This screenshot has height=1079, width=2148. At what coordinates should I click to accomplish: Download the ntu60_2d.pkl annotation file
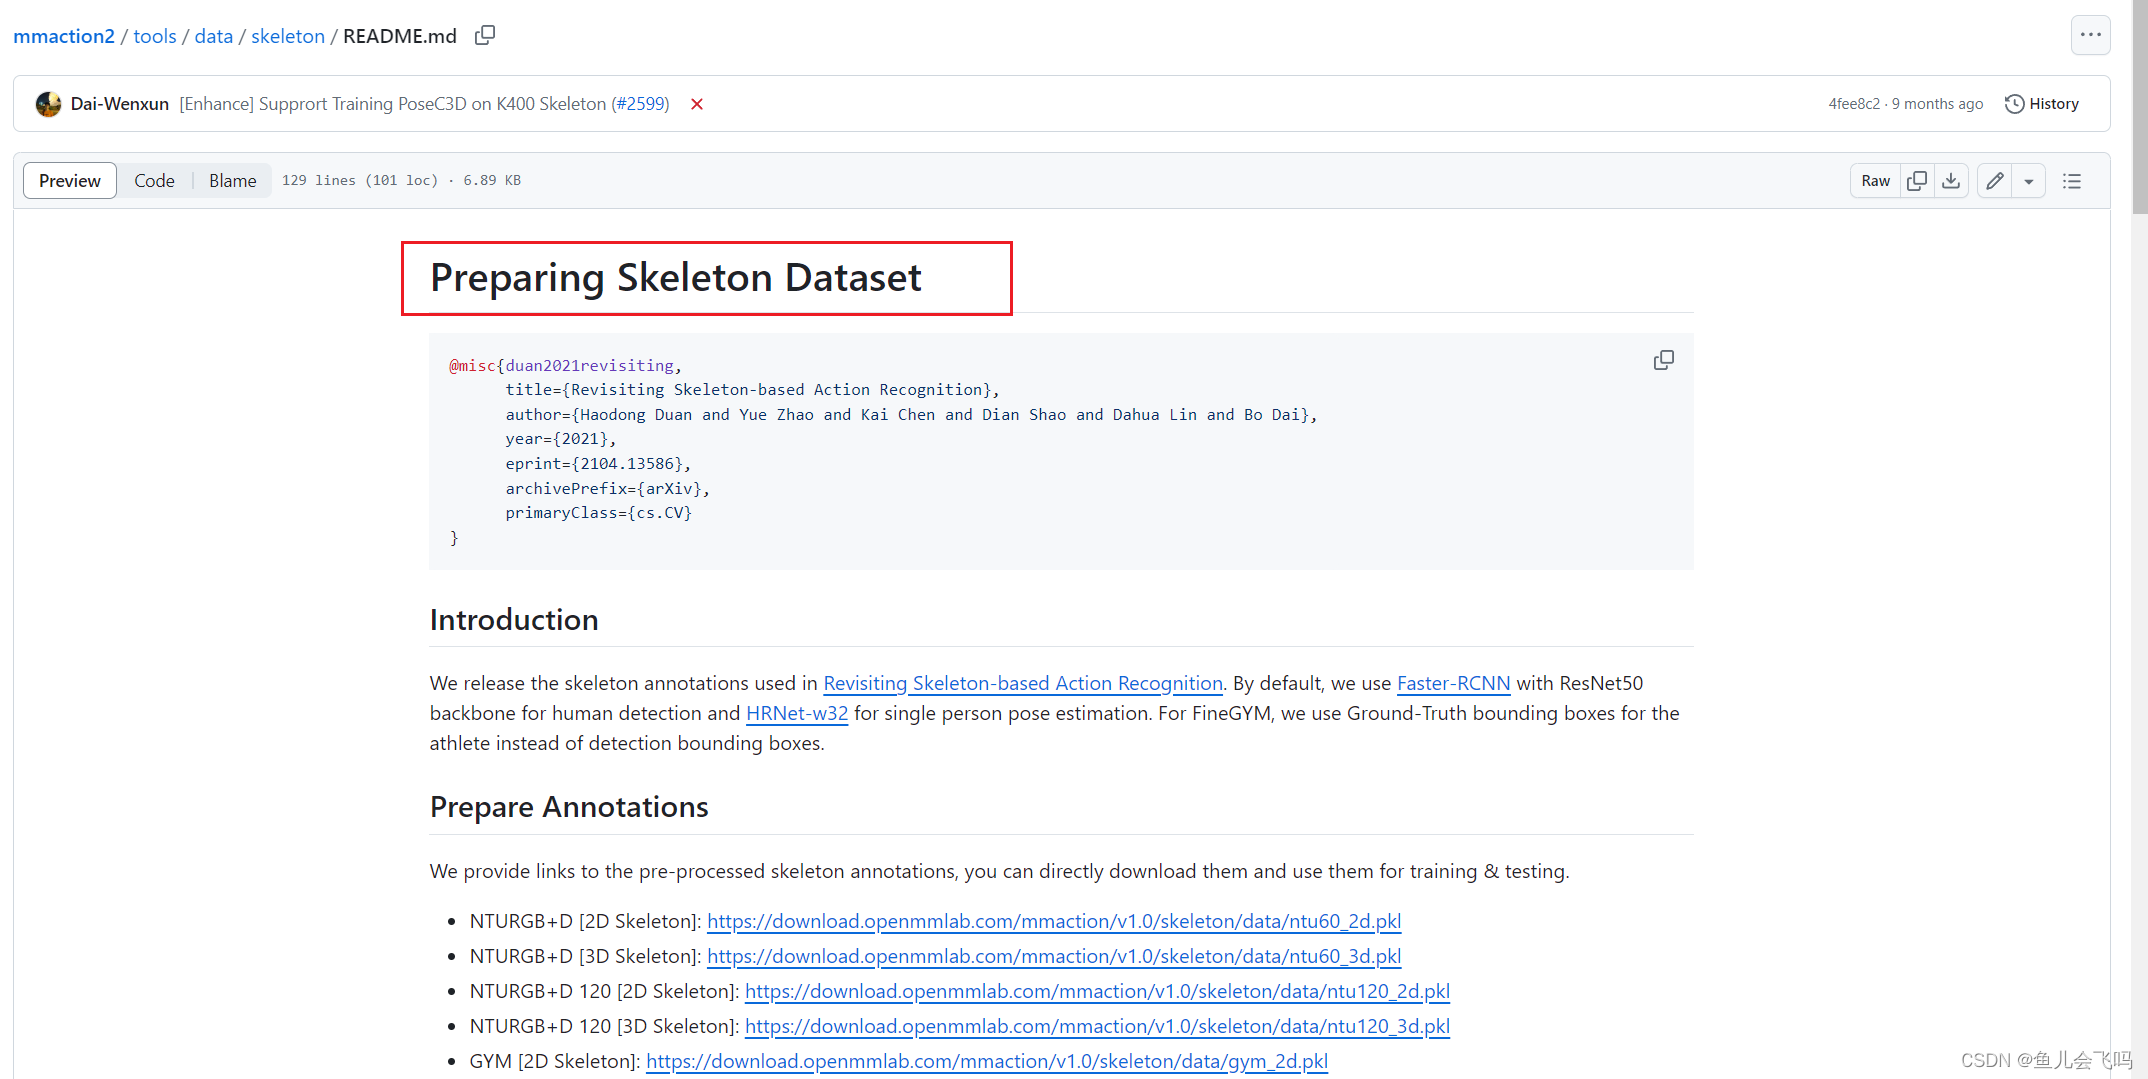click(1054, 921)
